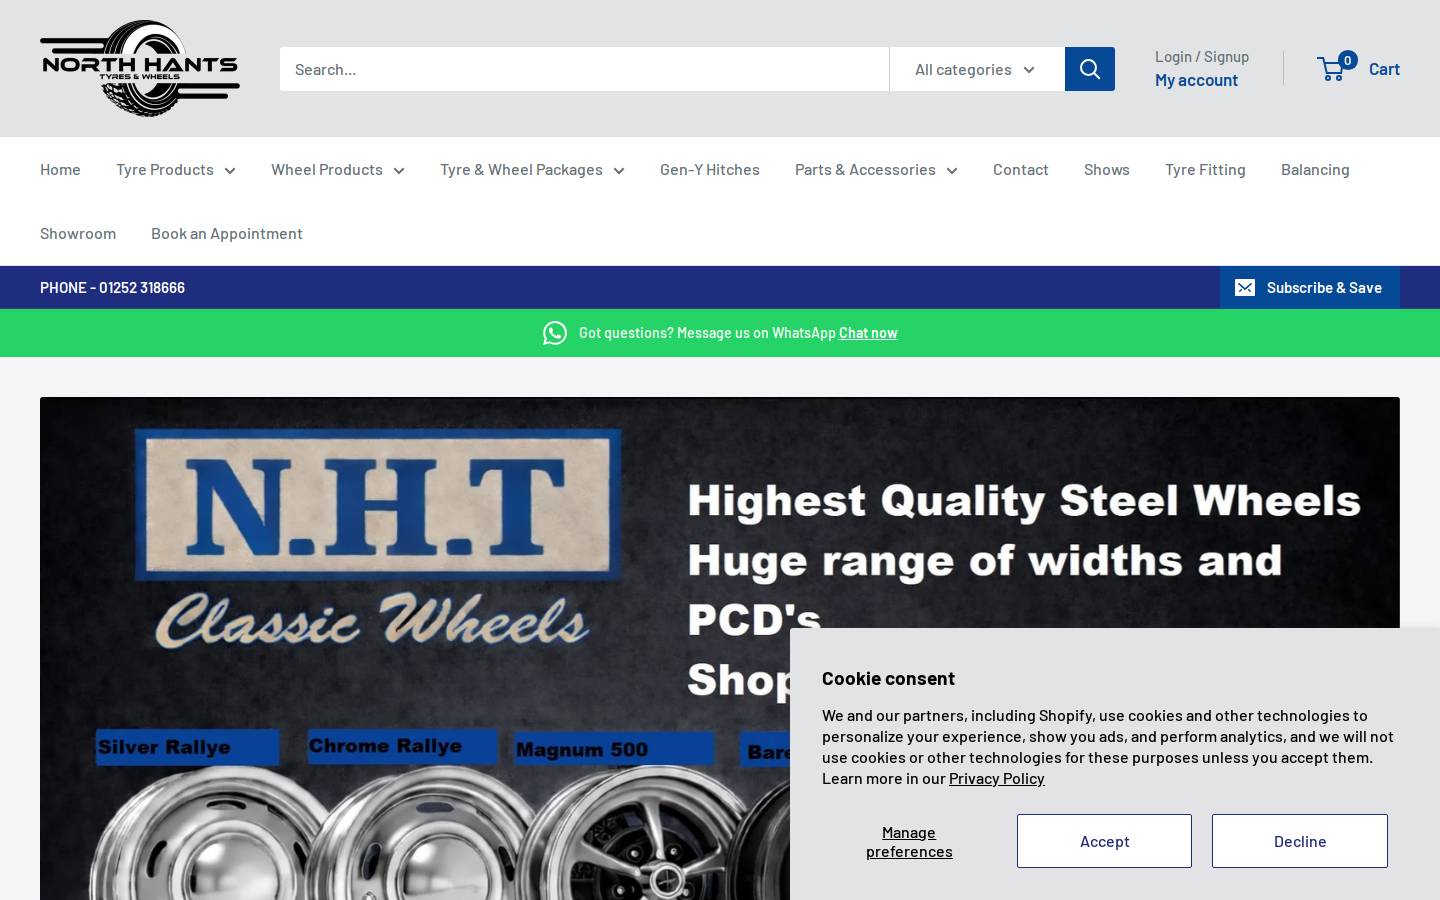
Task: Click the N.H.T Classic Wheels banner image
Action: [720, 648]
